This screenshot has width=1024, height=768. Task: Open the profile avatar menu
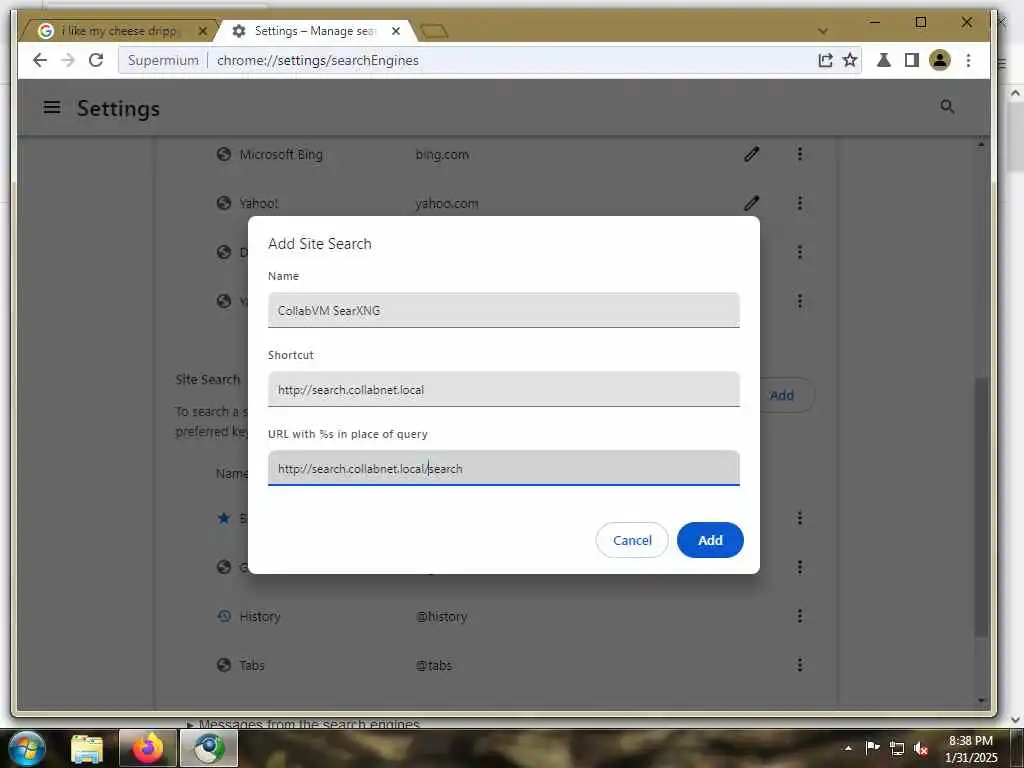[940, 60]
